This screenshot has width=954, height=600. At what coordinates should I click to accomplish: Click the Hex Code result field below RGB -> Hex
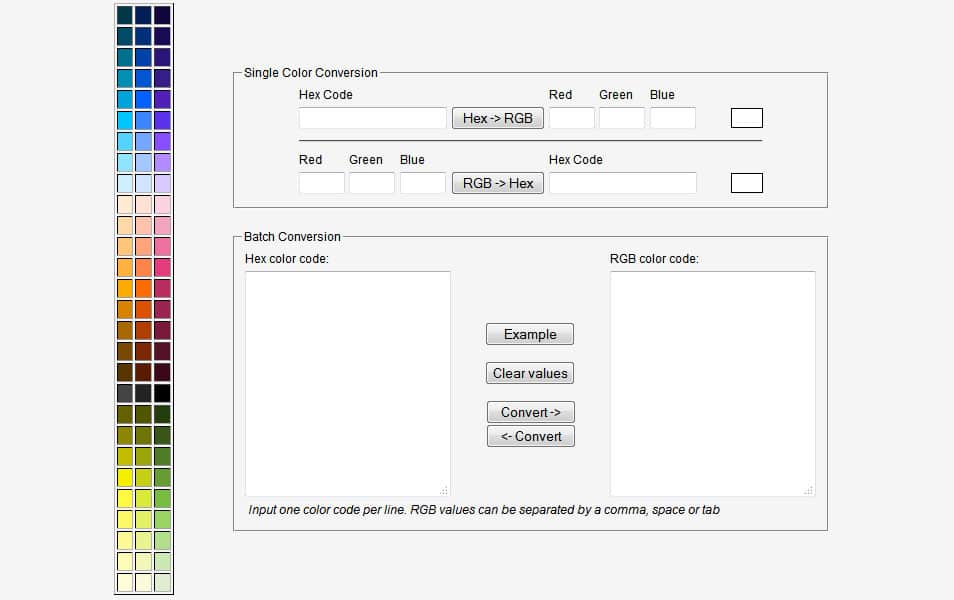(x=622, y=183)
